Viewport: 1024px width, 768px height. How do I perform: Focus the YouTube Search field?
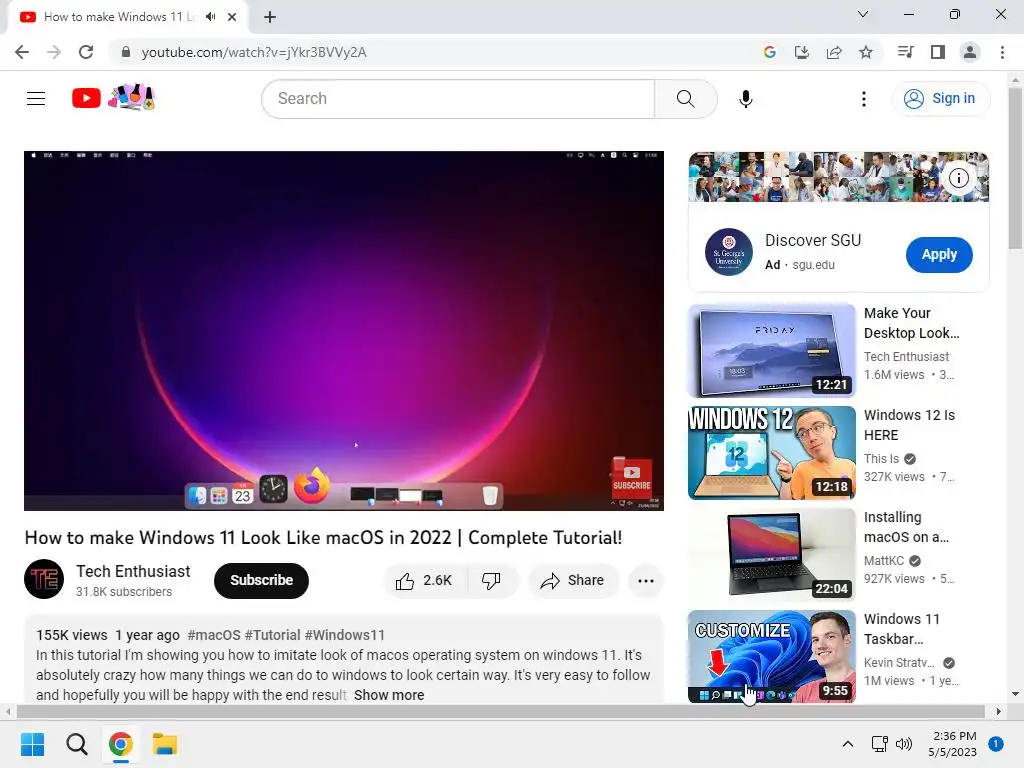(458, 99)
